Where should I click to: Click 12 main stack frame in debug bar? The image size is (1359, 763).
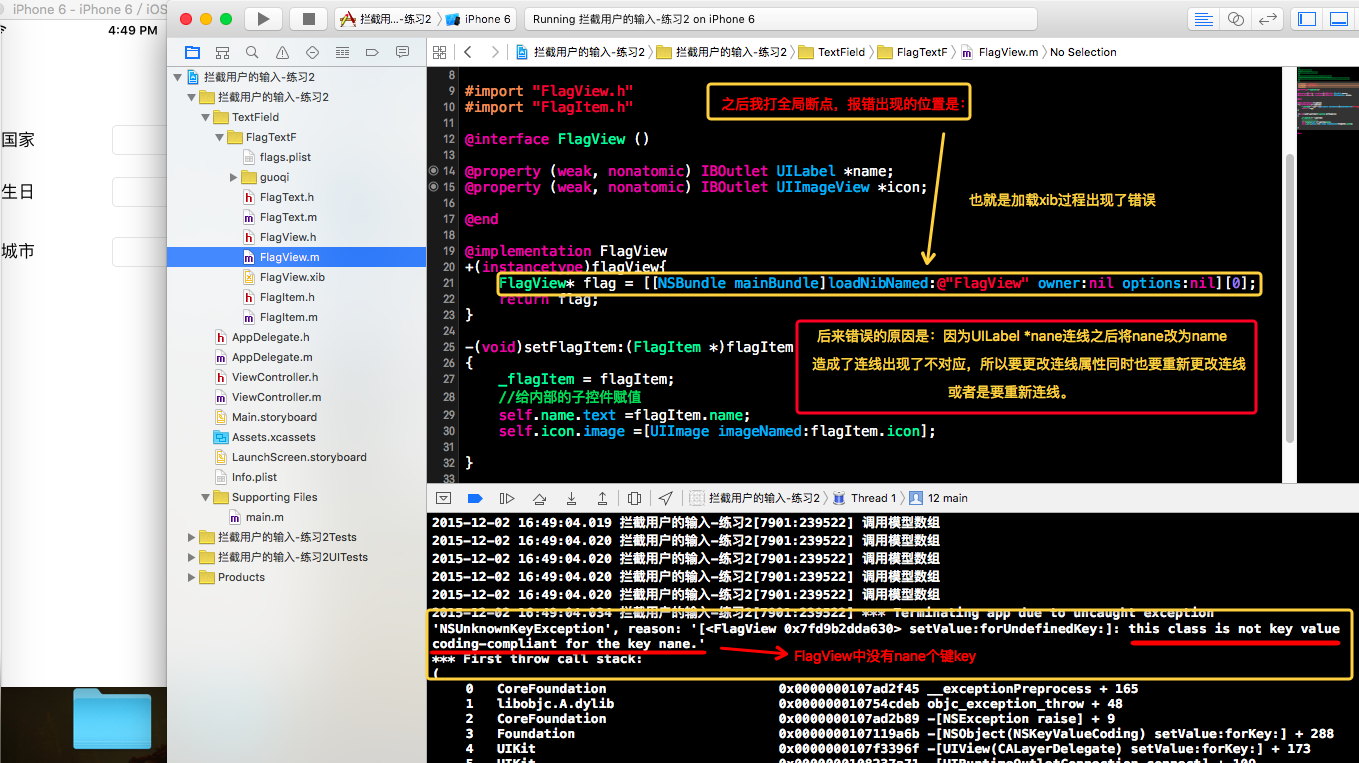pyautogui.click(x=938, y=498)
